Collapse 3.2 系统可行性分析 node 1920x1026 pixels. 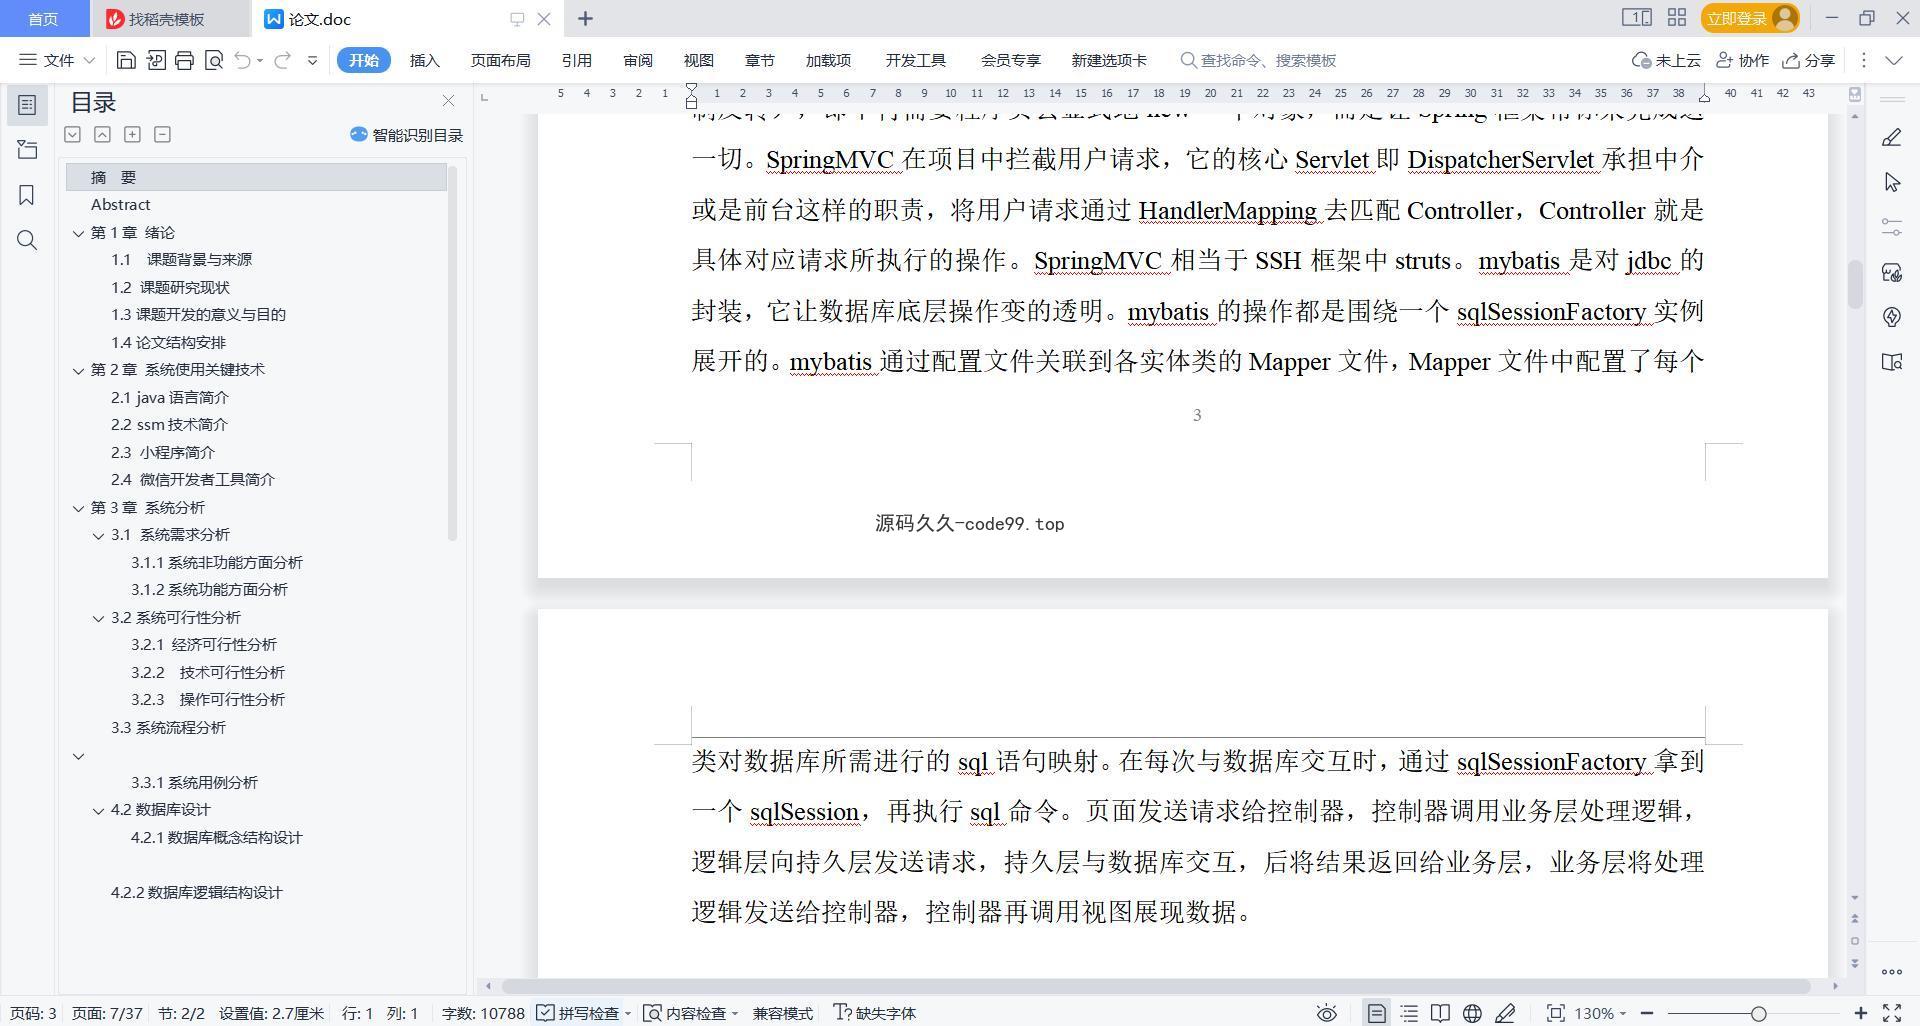click(99, 618)
